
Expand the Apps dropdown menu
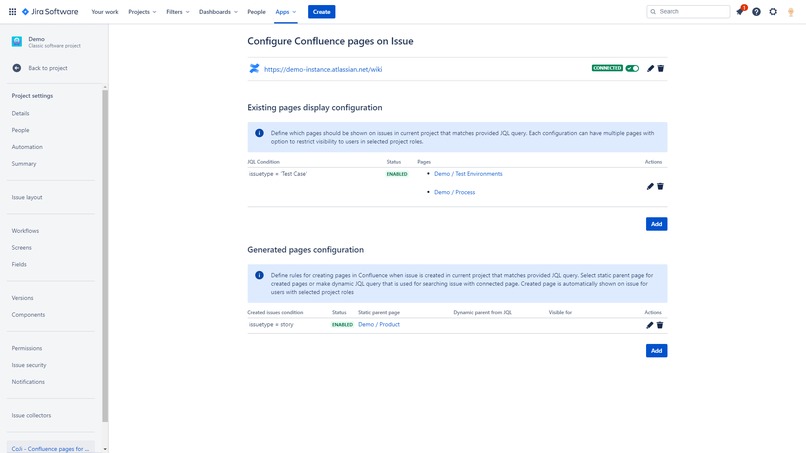[x=286, y=11]
